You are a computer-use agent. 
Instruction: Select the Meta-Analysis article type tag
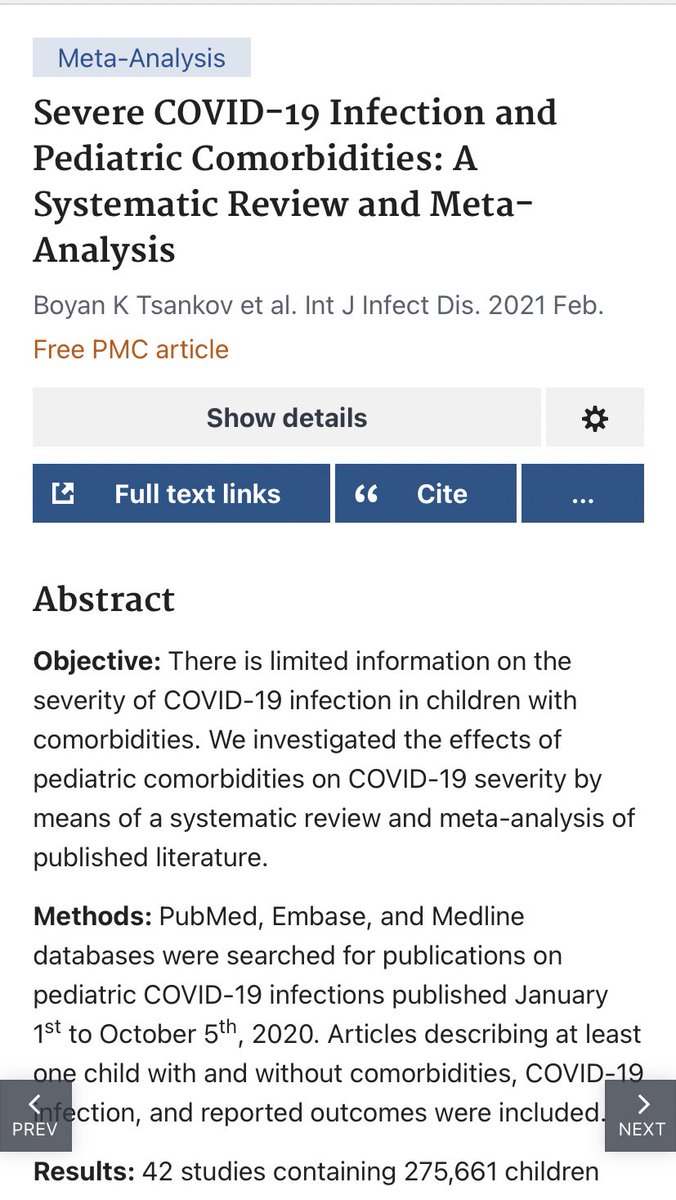142,58
